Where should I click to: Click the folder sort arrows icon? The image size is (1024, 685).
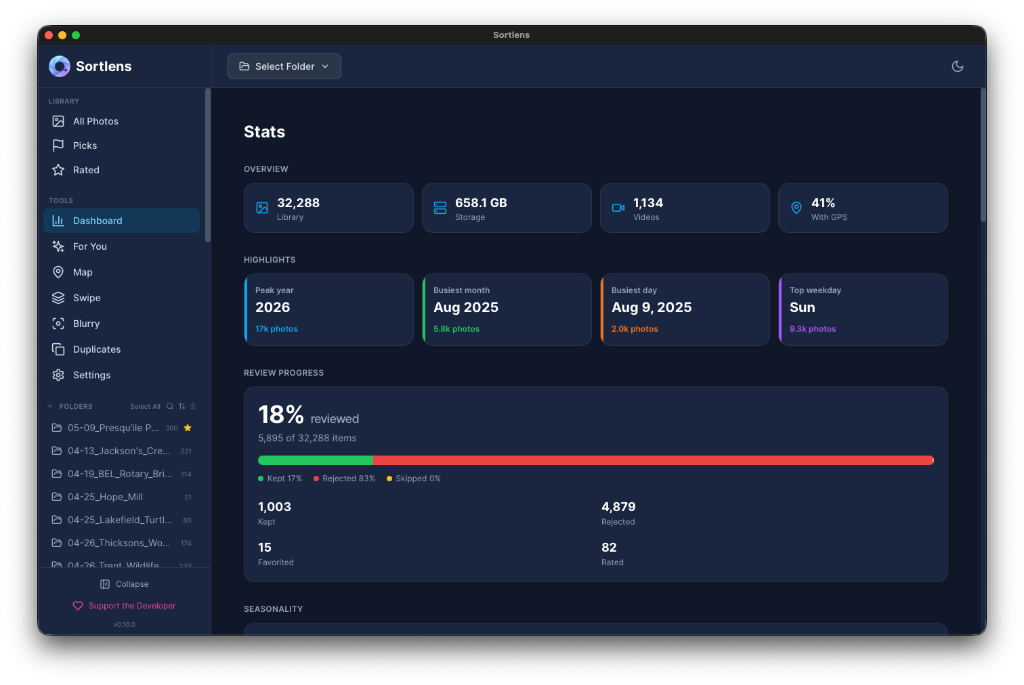click(x=182, y=406)
